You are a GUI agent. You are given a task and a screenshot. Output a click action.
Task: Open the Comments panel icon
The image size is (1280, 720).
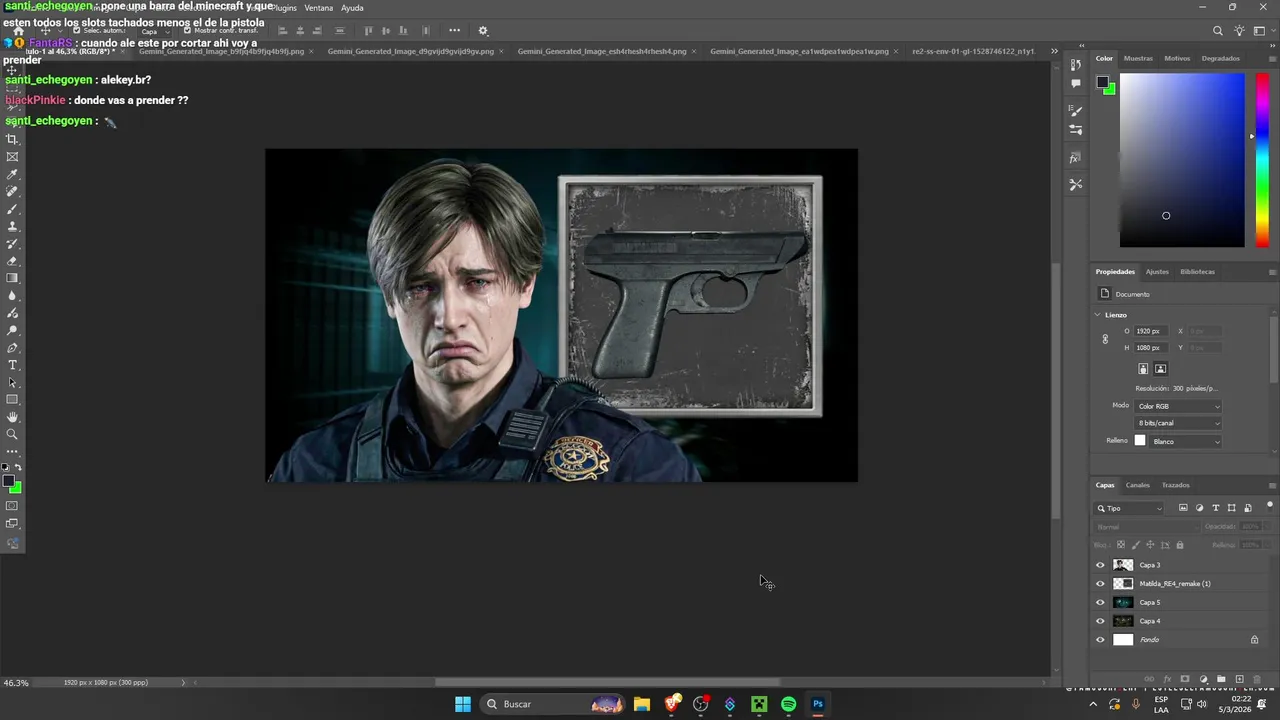click(1075, 84)
